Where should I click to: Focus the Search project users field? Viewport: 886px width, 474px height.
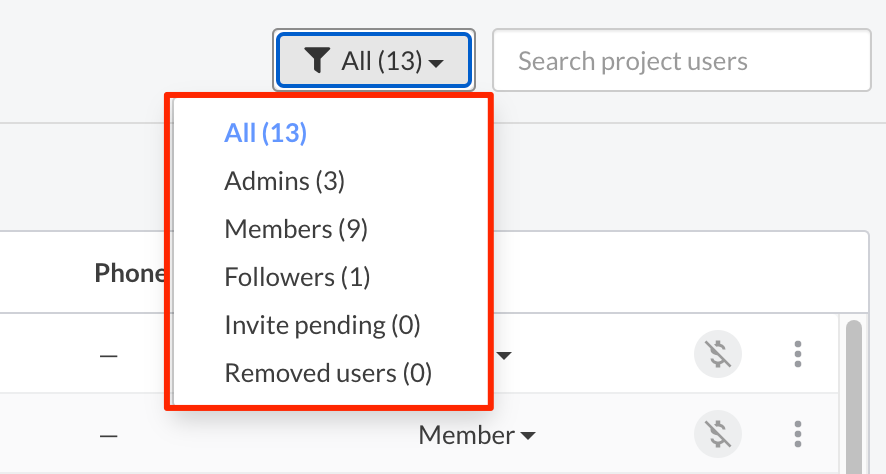click(681, 61)
